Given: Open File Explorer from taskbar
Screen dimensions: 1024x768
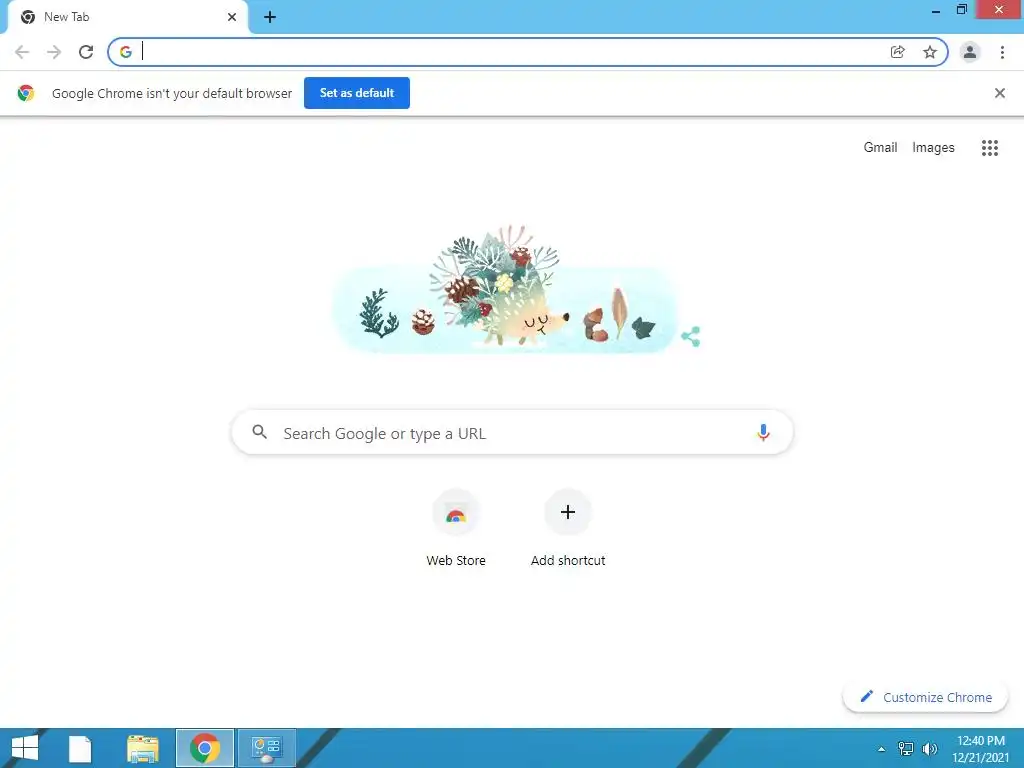Looking at the screenshot, I should pyautogui.click(x=143, y=748).
